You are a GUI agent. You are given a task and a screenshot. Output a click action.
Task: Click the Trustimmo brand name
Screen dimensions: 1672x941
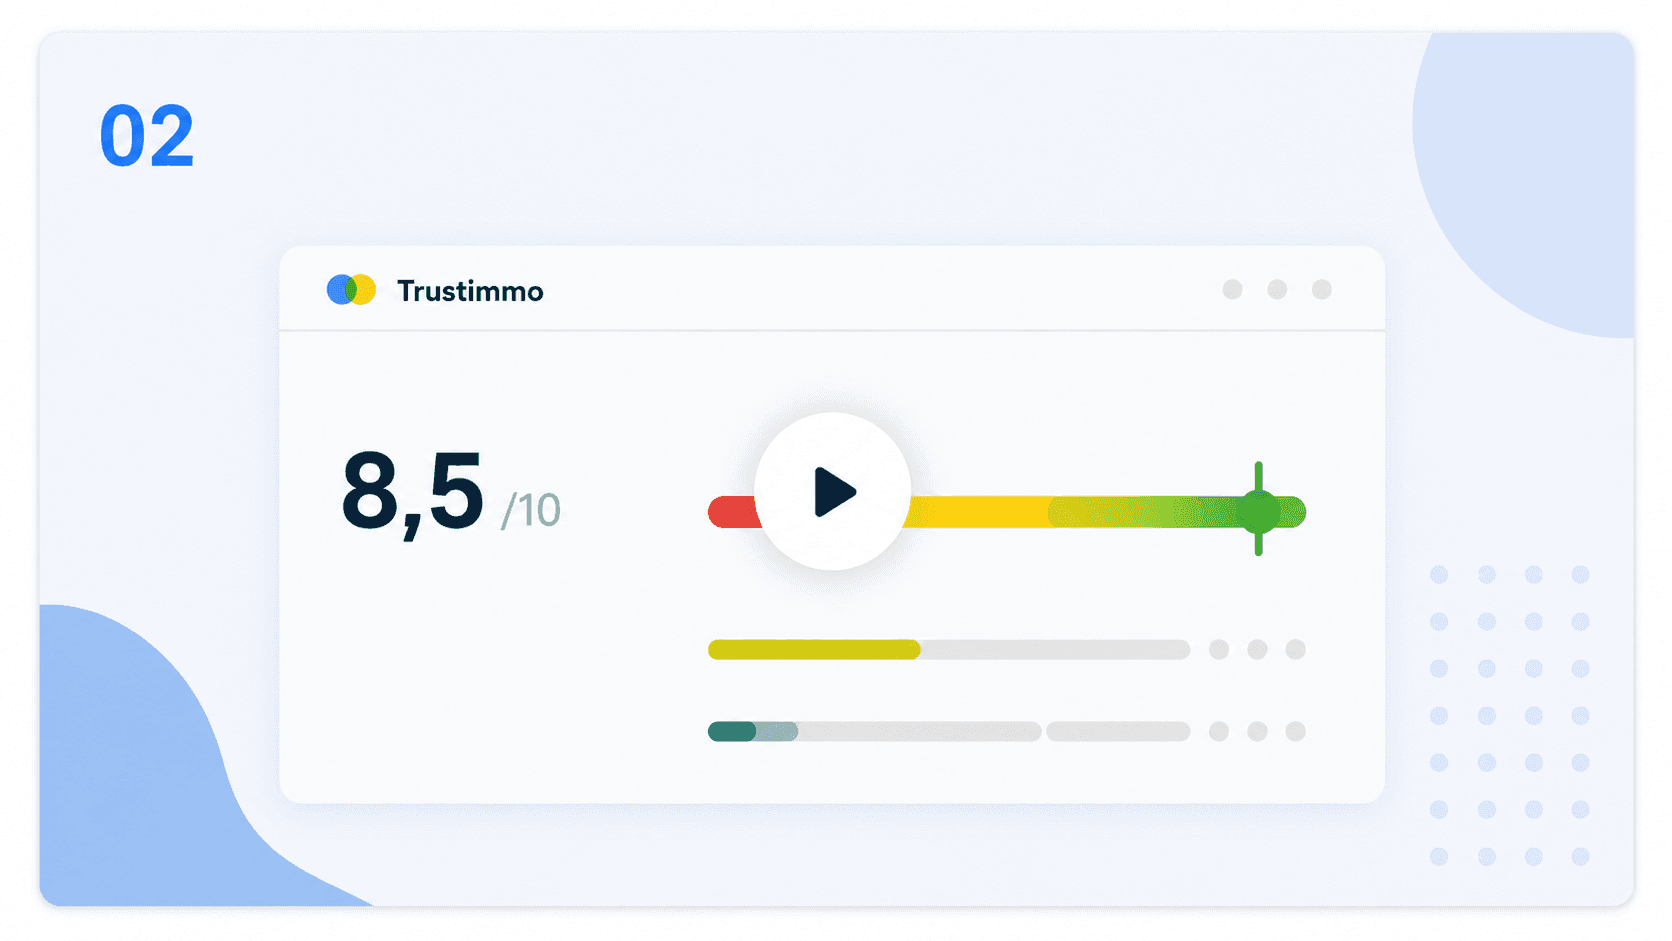click(470, 291)
